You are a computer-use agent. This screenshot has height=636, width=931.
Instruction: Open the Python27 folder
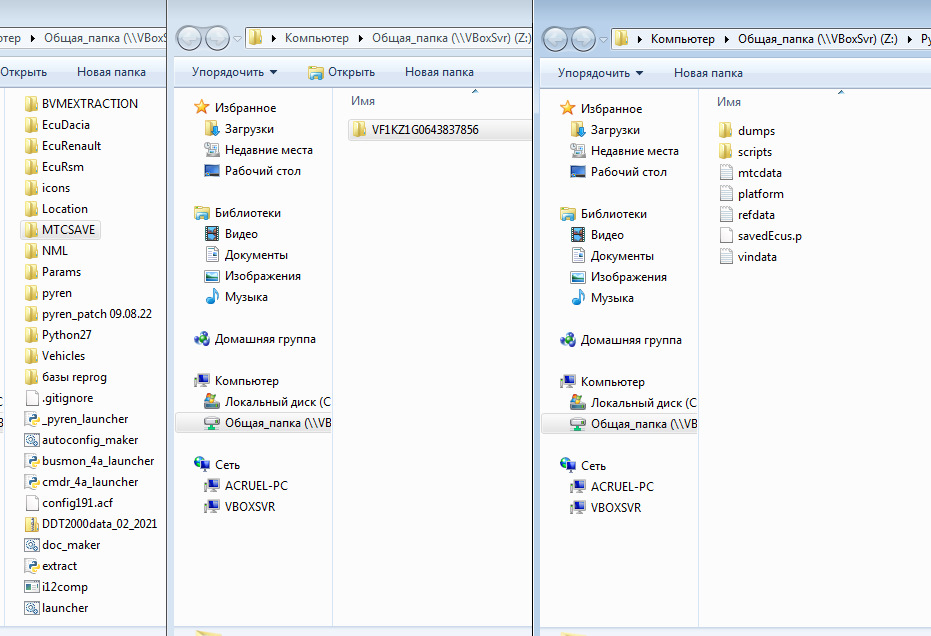click(58, 335)
